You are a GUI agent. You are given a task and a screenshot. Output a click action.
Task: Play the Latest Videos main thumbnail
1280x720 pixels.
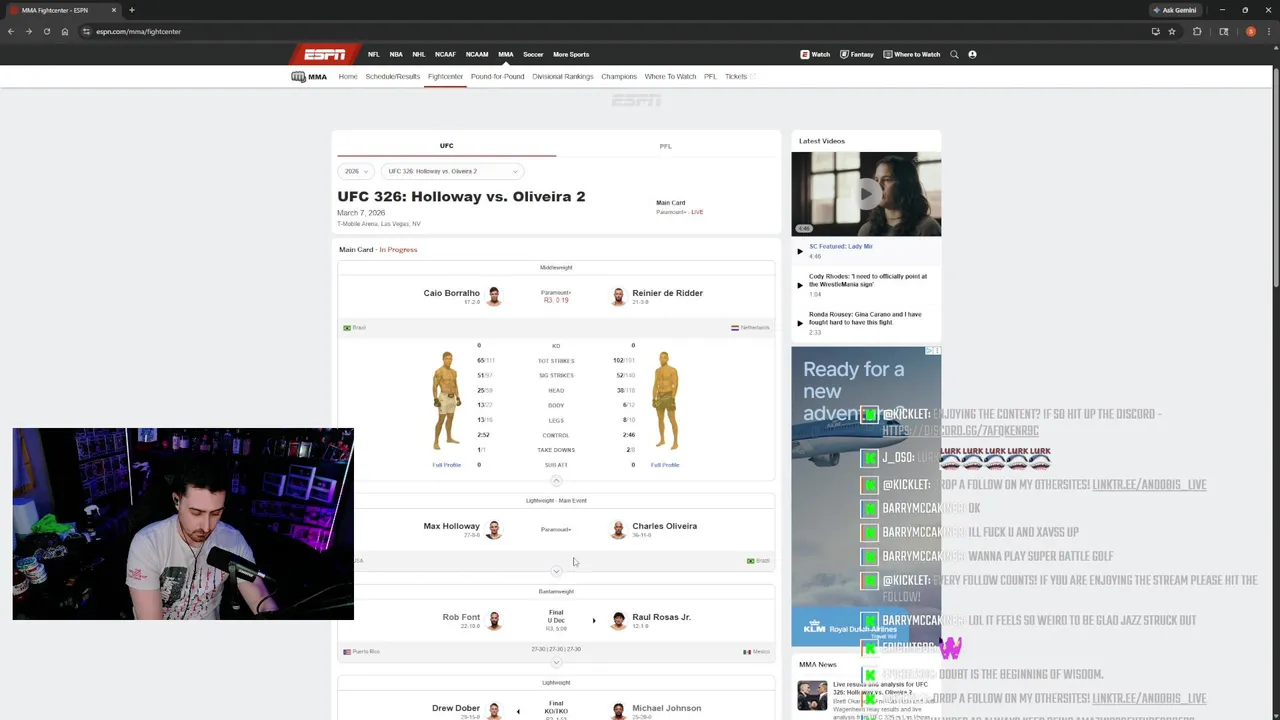[866, 194]
